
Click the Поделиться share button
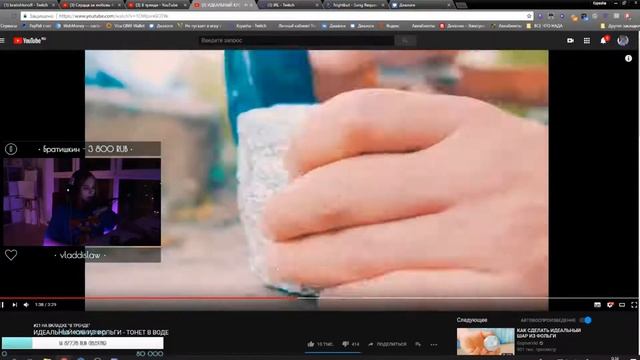387,344
